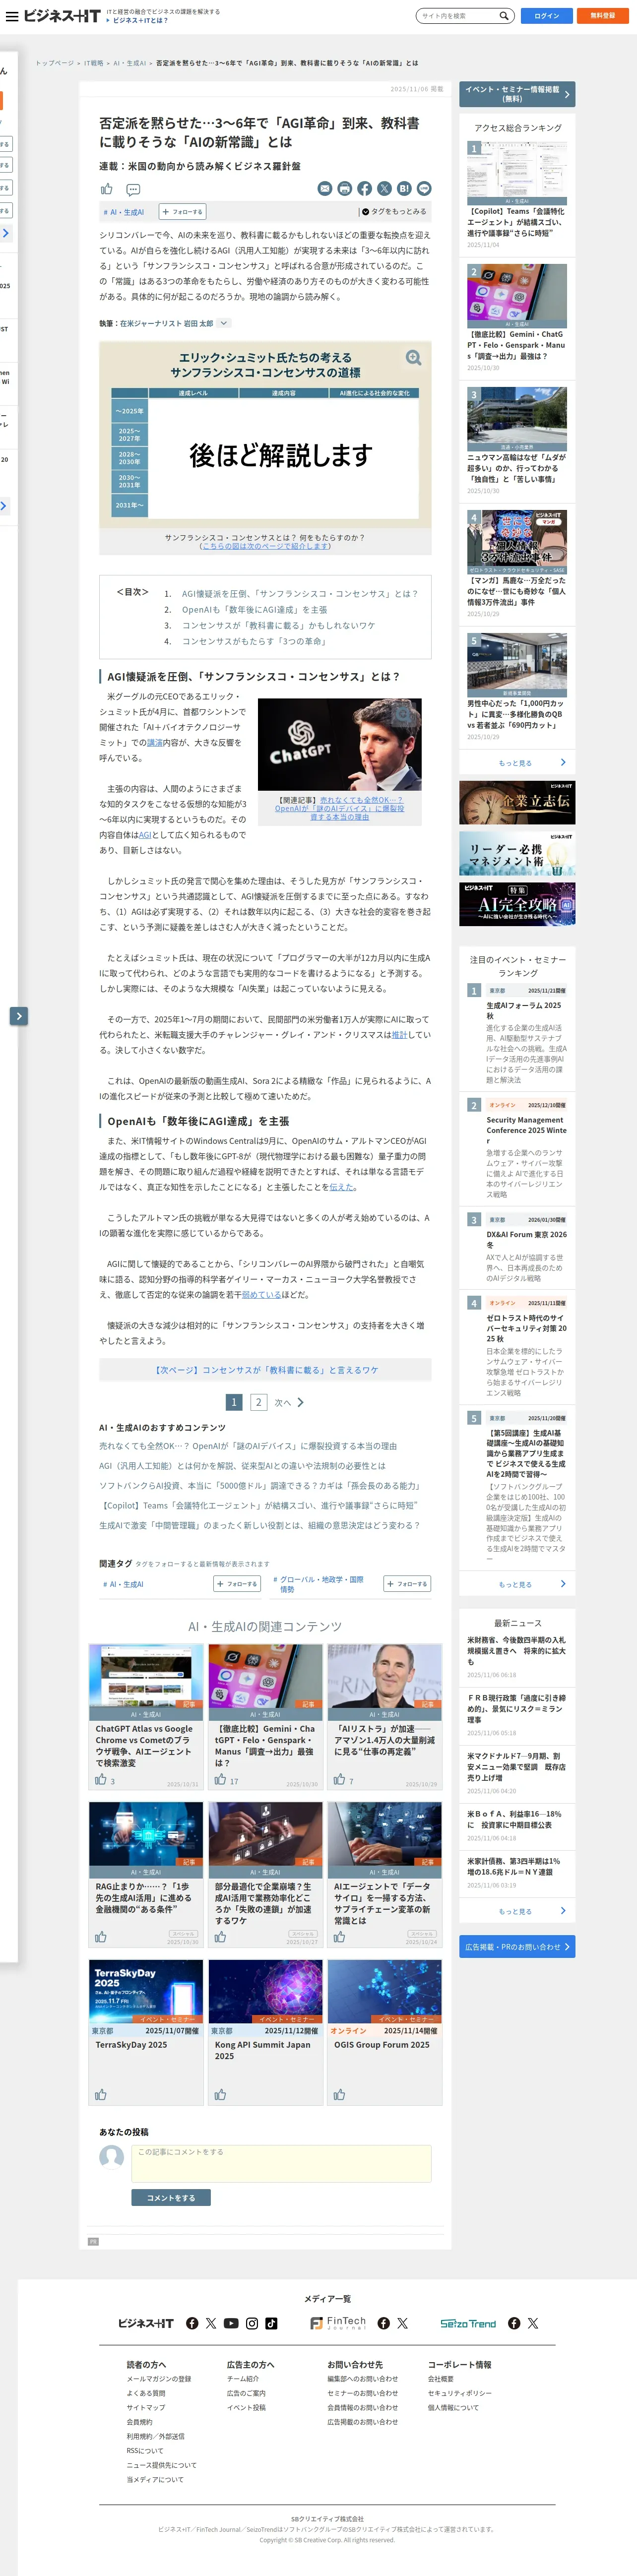Open the AI完全攻略 特集 banner

tap(517, 904)
